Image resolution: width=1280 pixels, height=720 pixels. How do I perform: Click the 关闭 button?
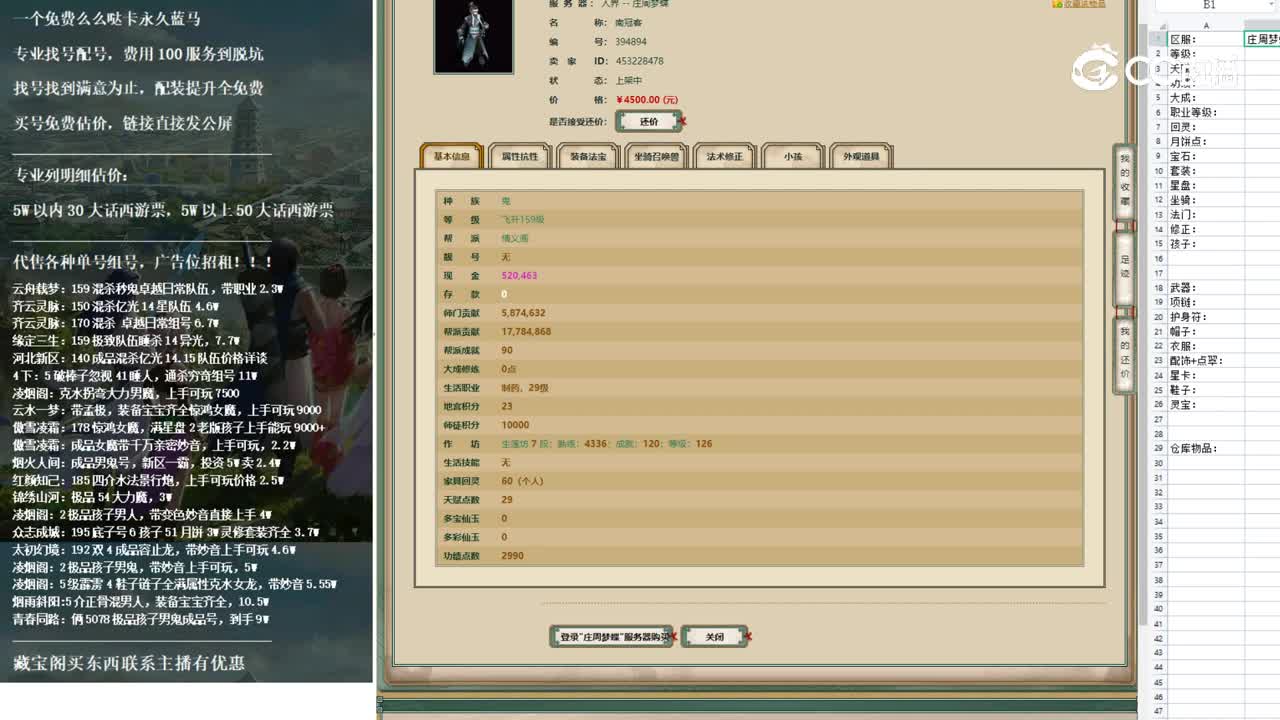714,637
